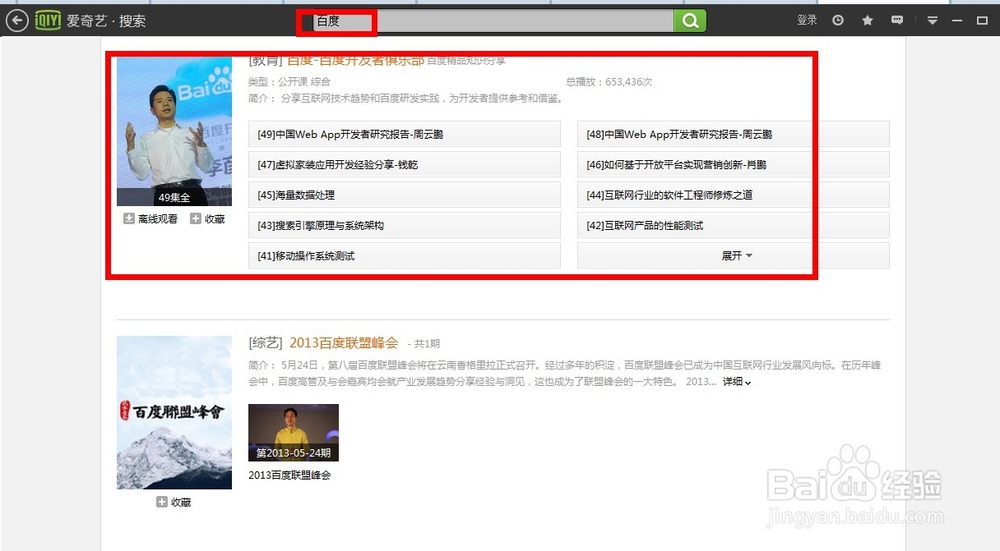Viewport: 1000px width, 551px height.
Task: Maximize the iQIYI window
Action: click(x=982, y=20)
